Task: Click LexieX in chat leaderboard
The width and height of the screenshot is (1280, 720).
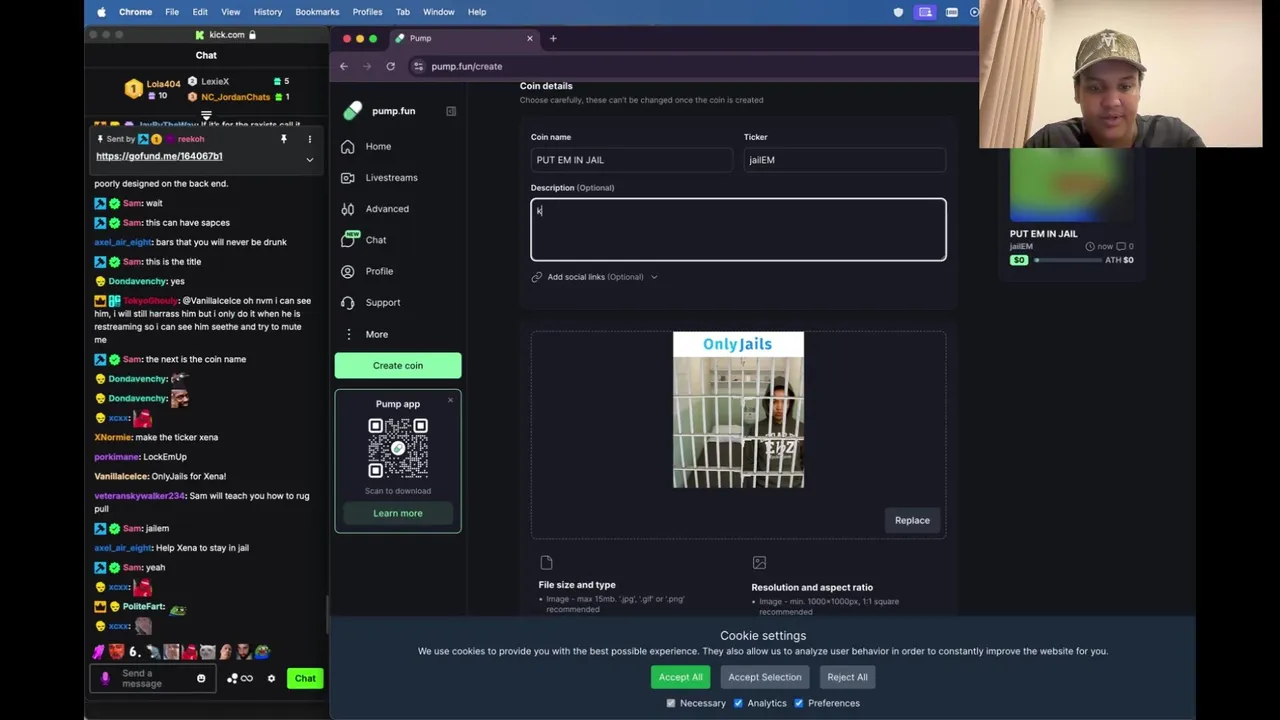Action: point(215,81)
